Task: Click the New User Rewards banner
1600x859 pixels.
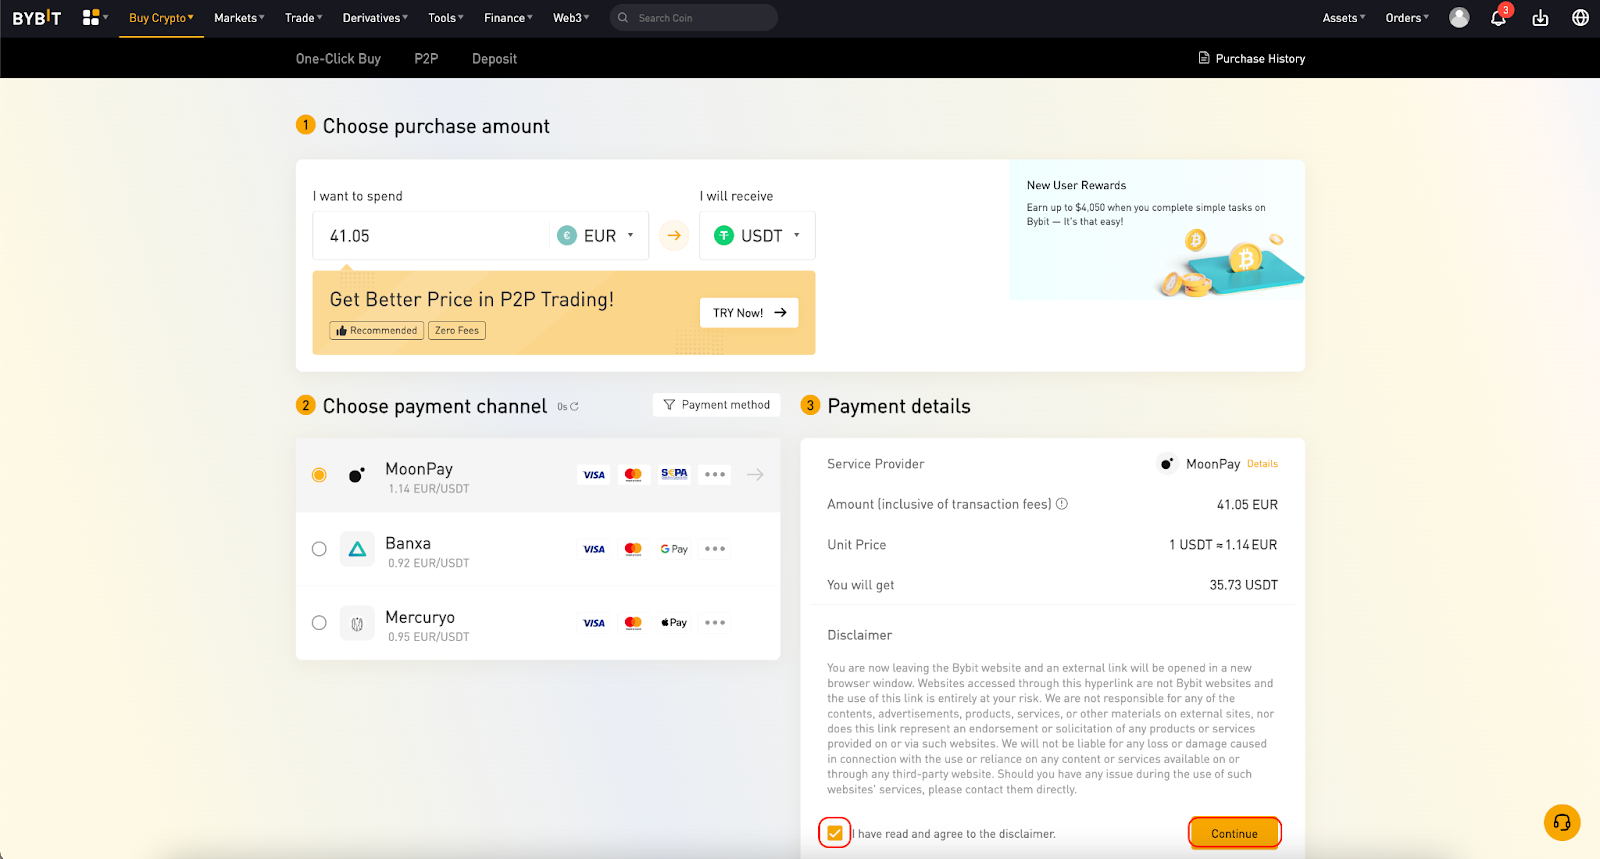Action: tap(1157, 230)
